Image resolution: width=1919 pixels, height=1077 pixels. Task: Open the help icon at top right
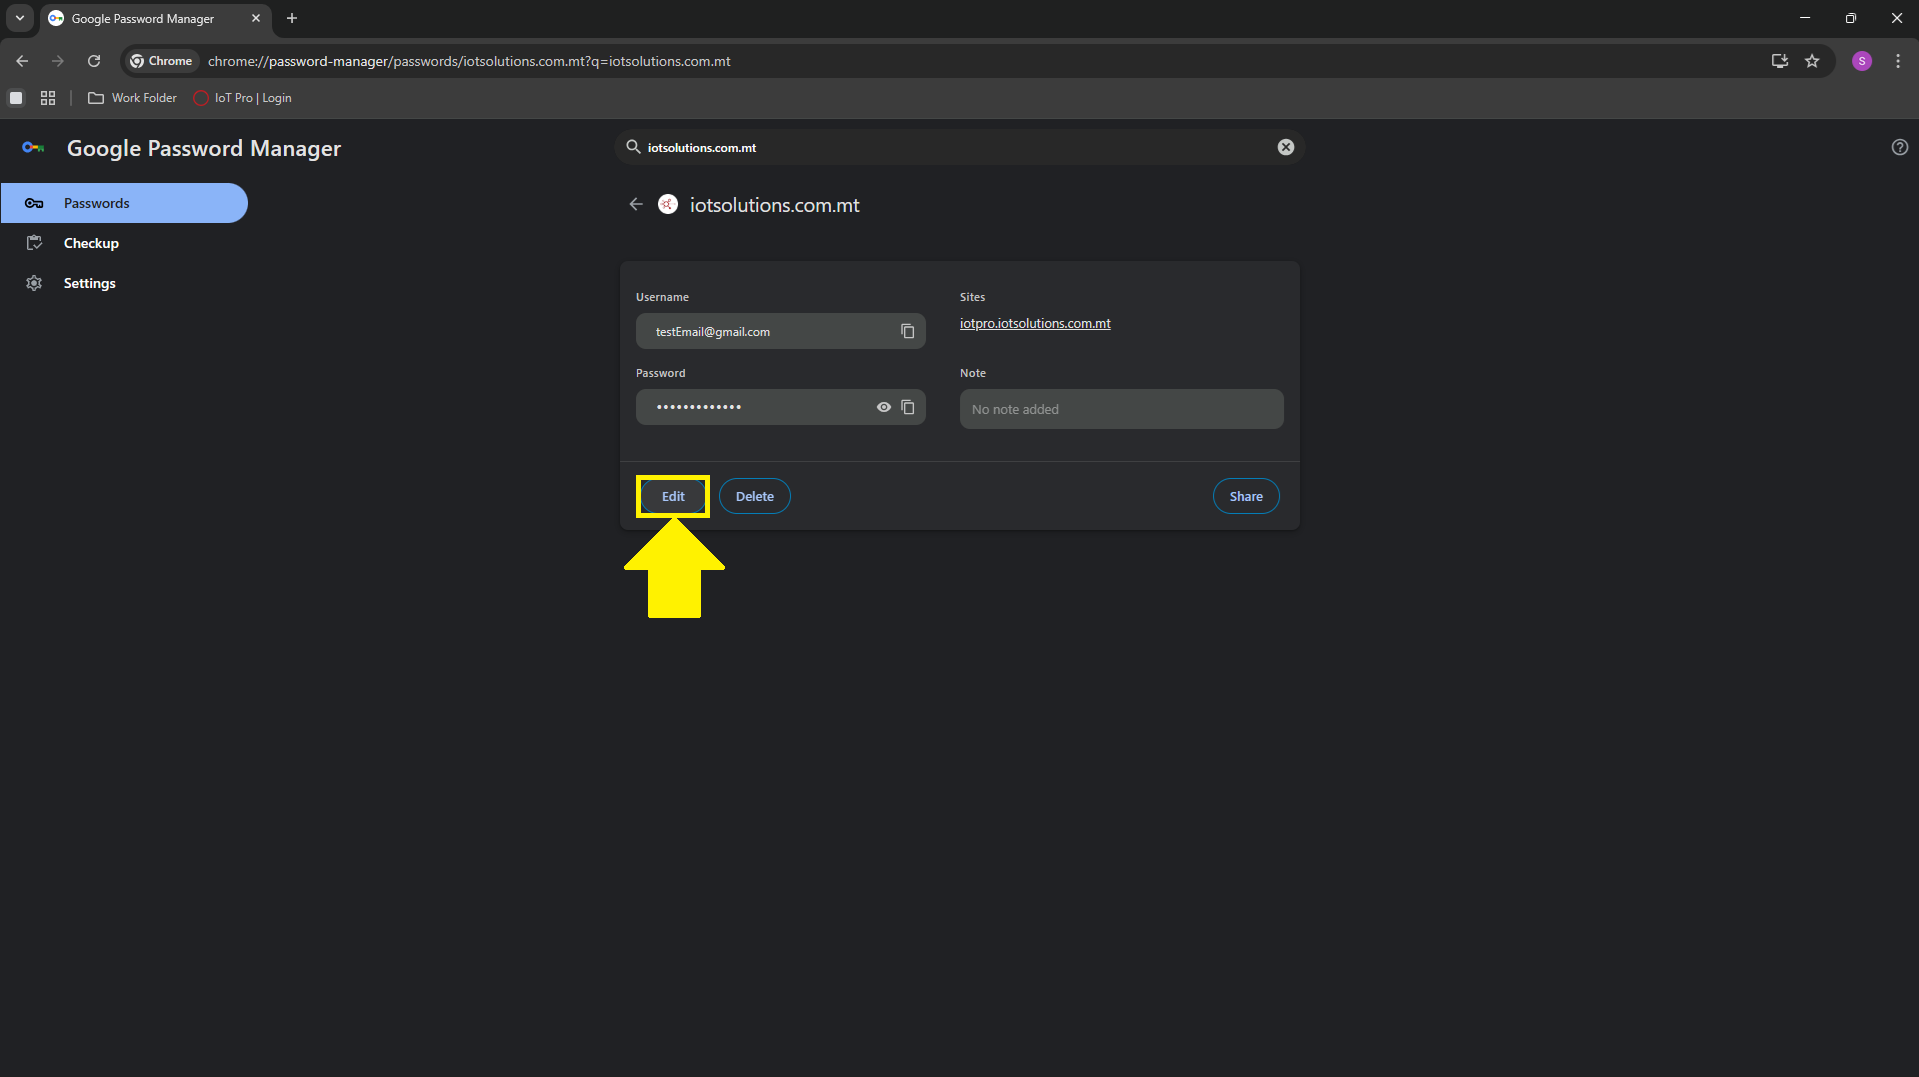click(1900, 147)
